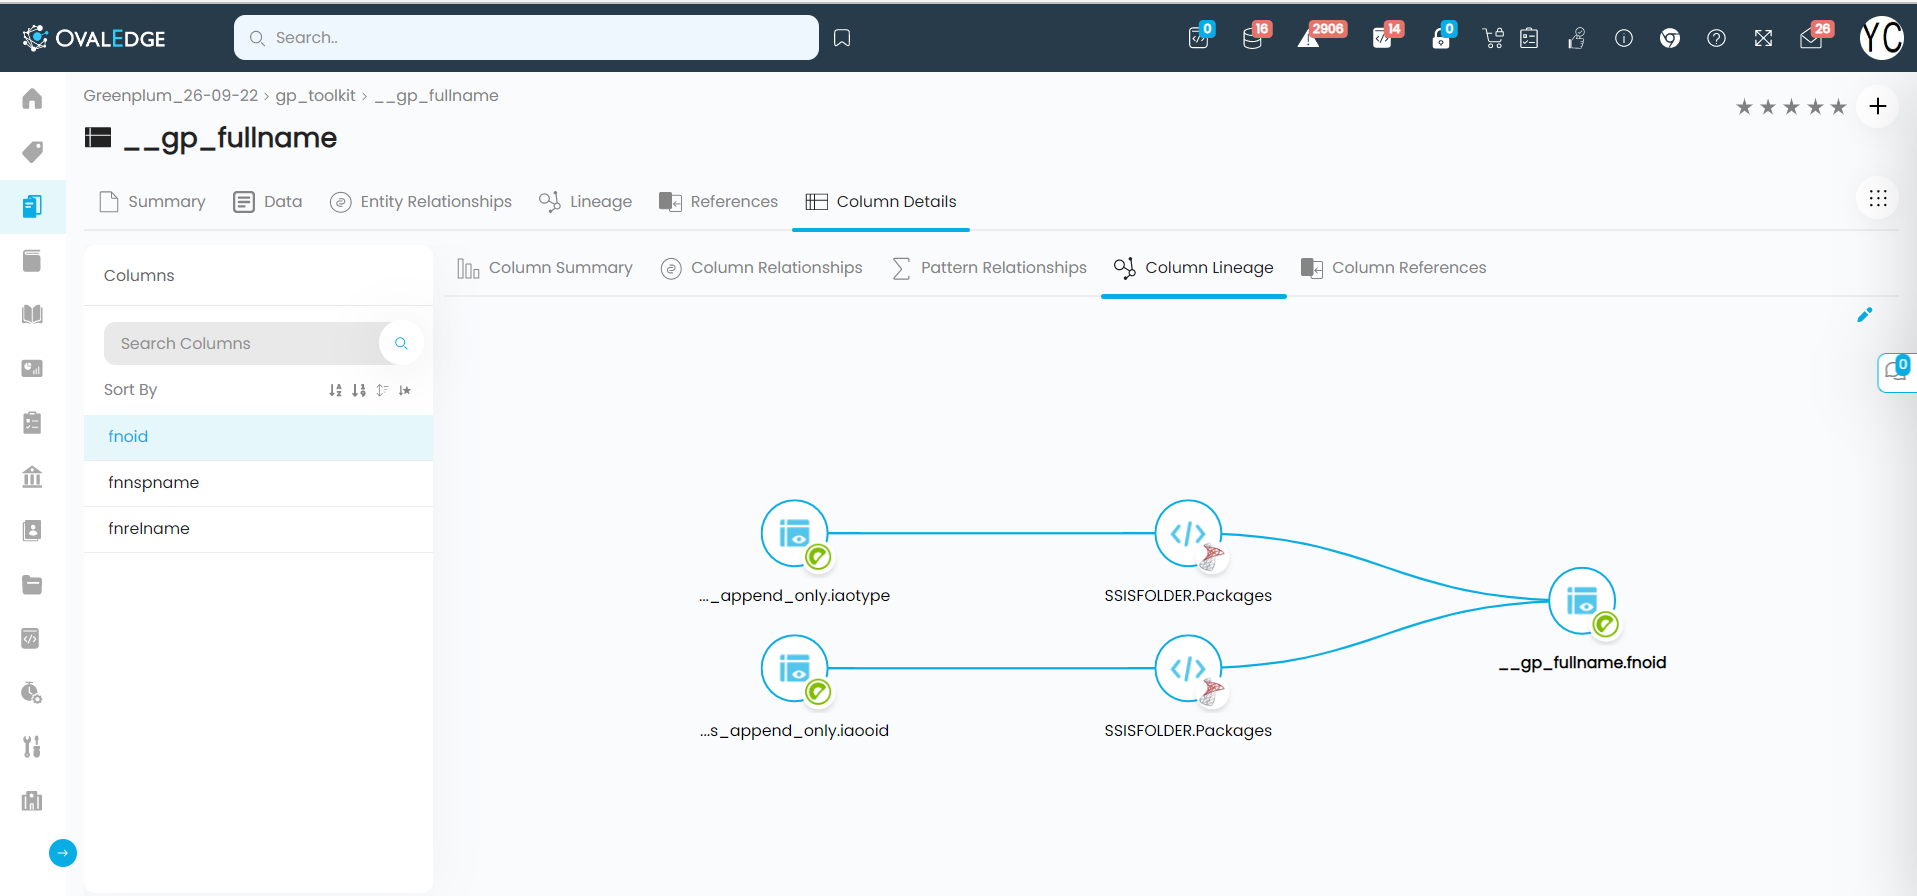Select the fnnspname column

[x=154, y=483]
